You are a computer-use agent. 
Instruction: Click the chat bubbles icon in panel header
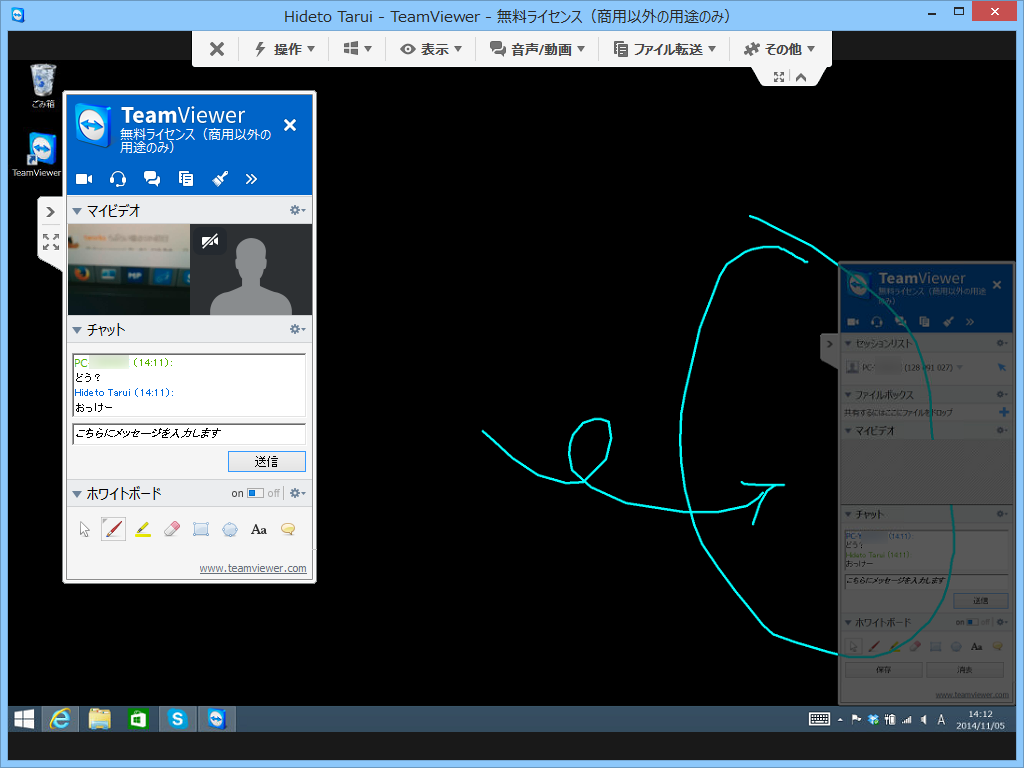[152, 179]
